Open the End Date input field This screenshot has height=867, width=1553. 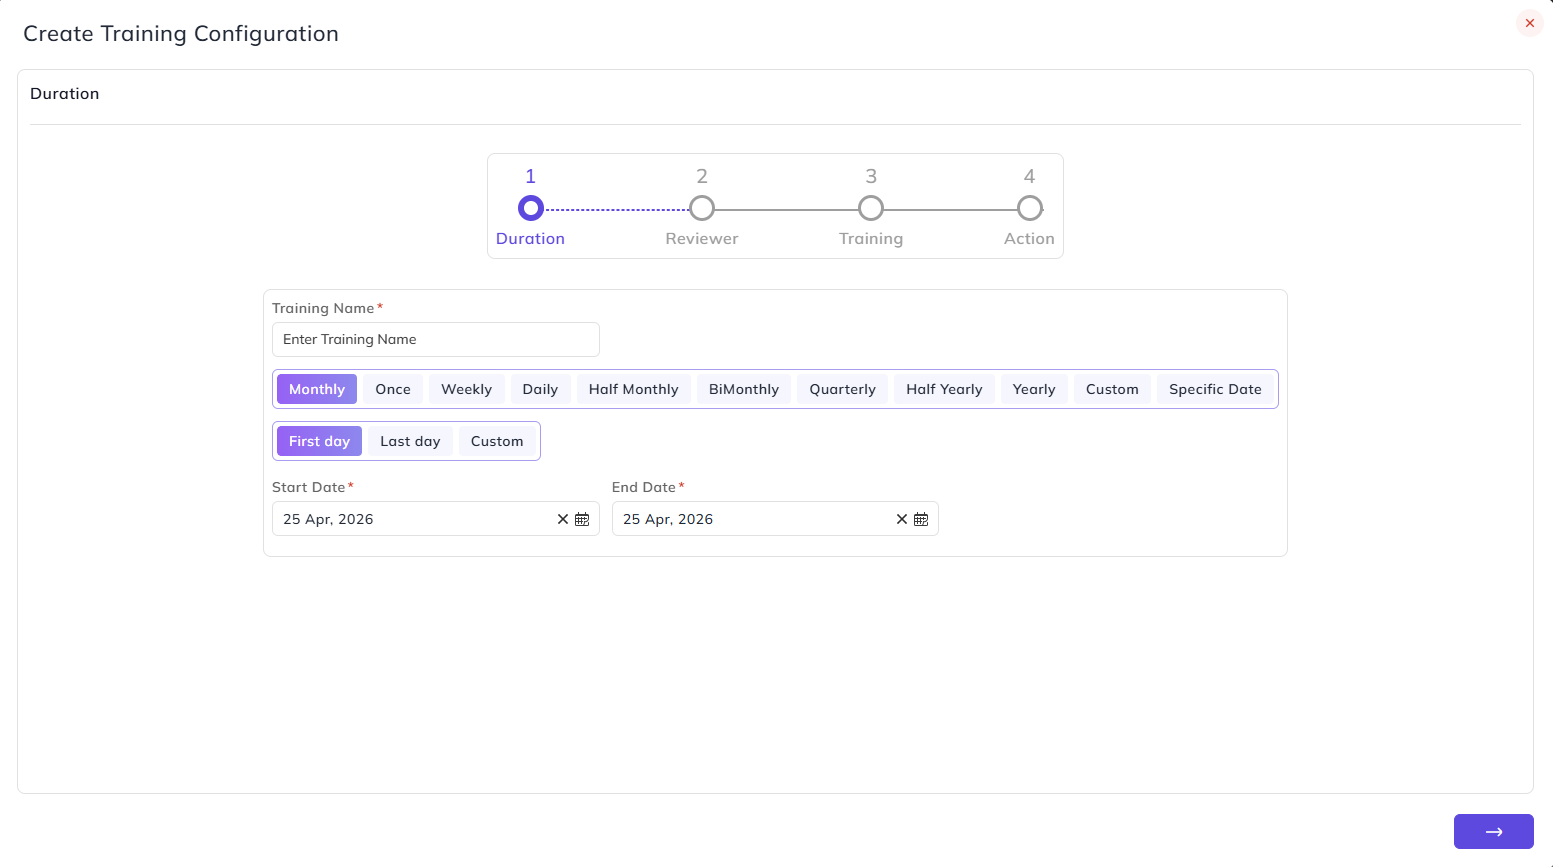click(775, 519)
